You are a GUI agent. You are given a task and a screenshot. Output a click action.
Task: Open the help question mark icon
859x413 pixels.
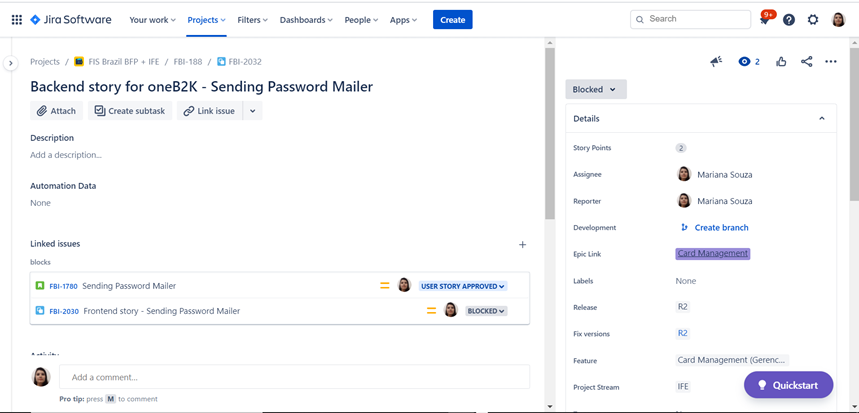[x=789, y=20]
